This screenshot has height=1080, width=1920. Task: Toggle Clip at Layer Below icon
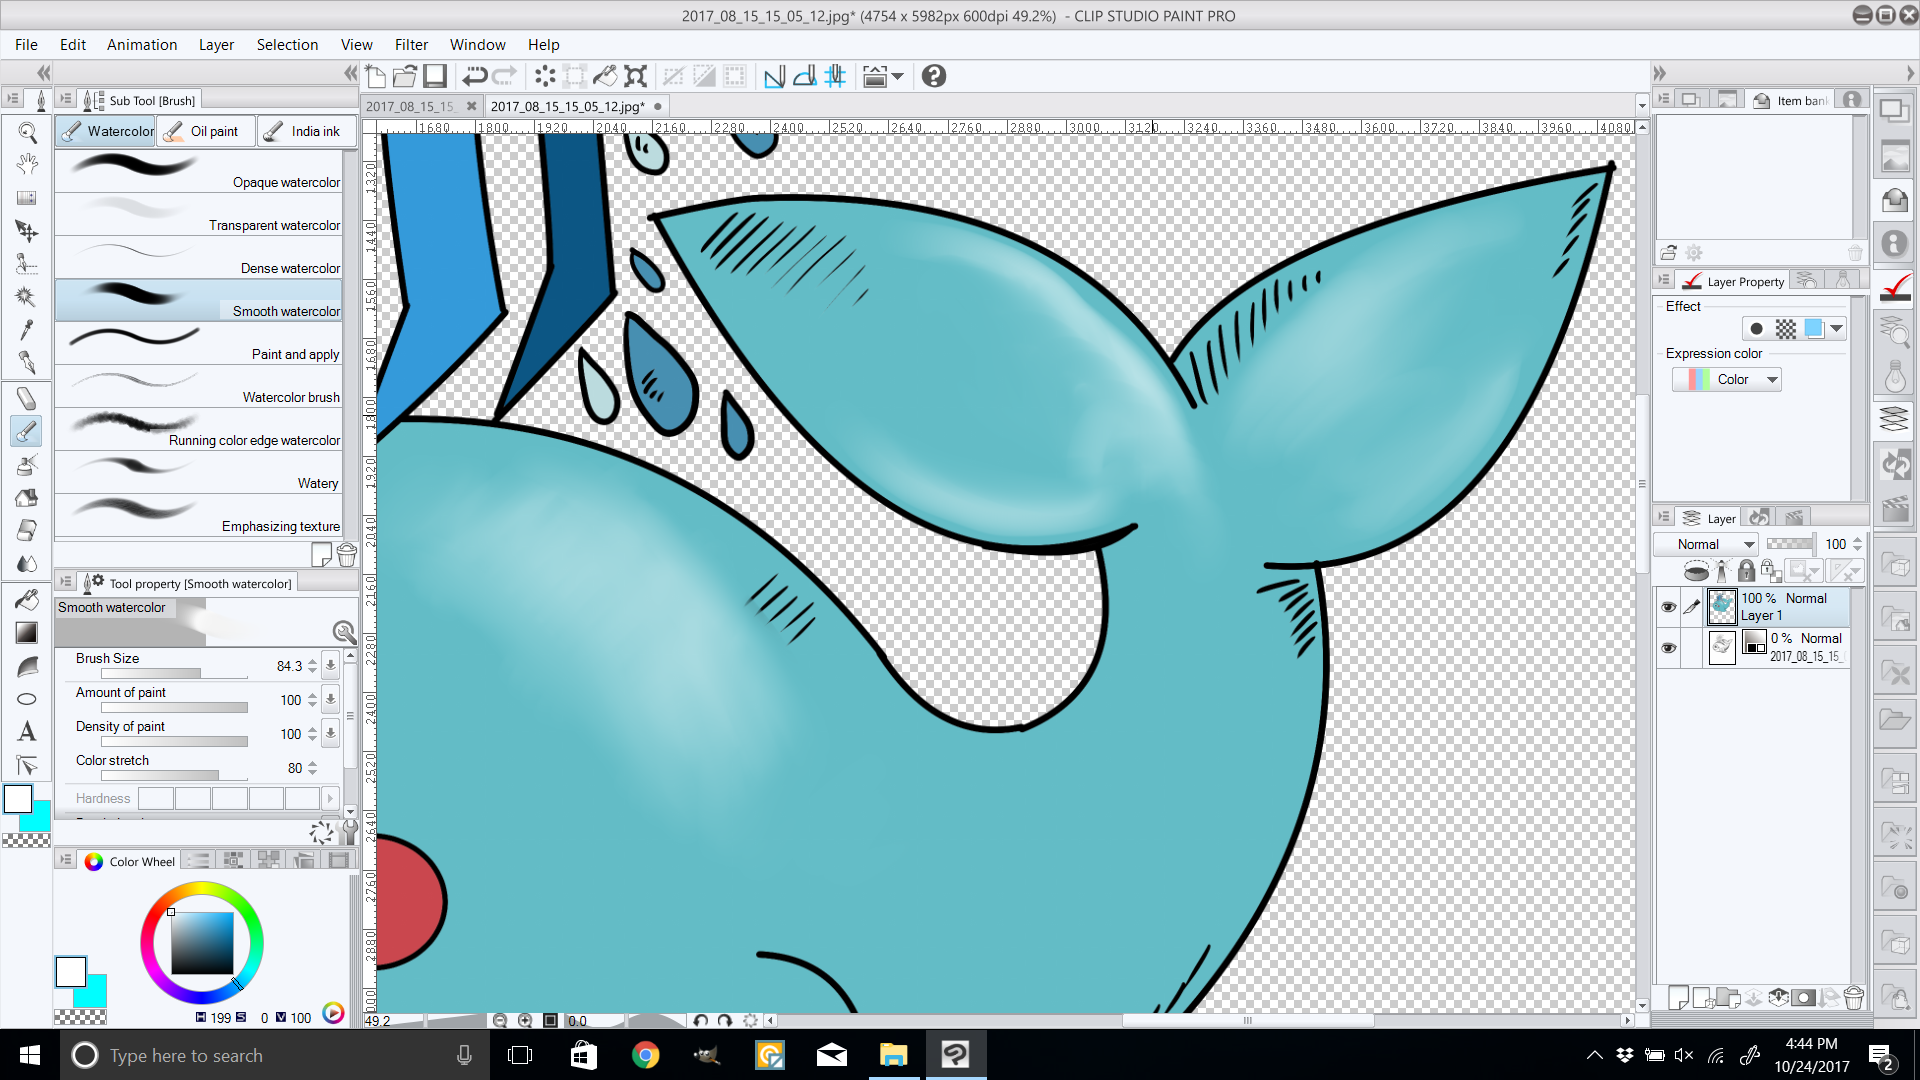click(1696, 571)
